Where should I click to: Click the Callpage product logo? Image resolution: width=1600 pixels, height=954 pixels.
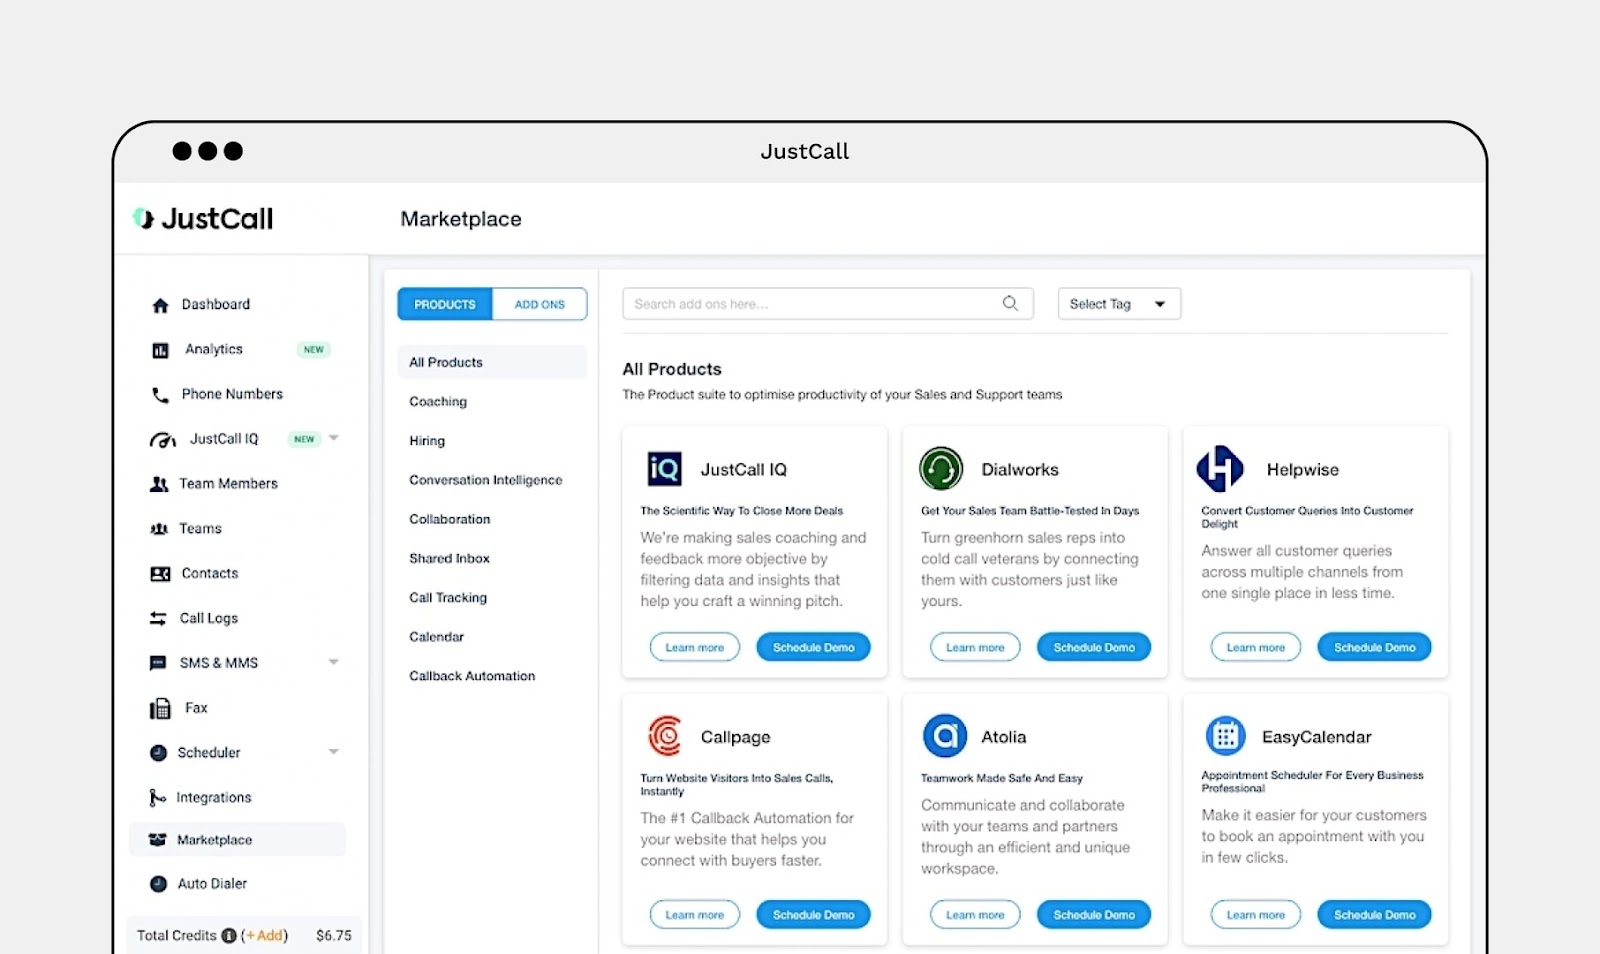click(665, 736)
